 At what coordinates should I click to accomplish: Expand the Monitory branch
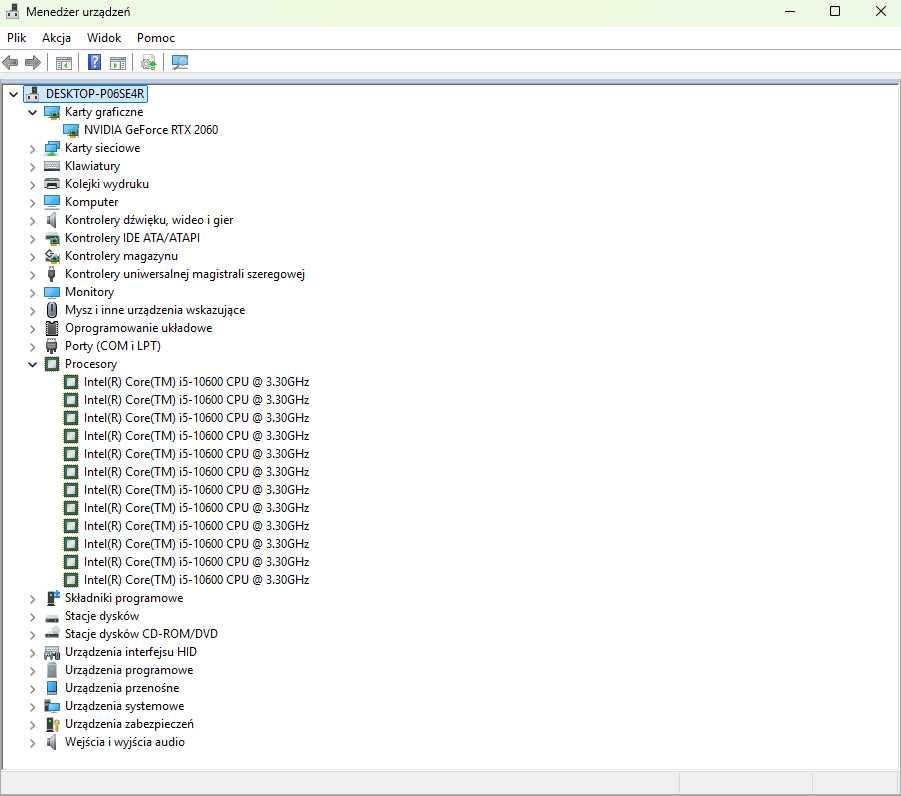point(33,293)
